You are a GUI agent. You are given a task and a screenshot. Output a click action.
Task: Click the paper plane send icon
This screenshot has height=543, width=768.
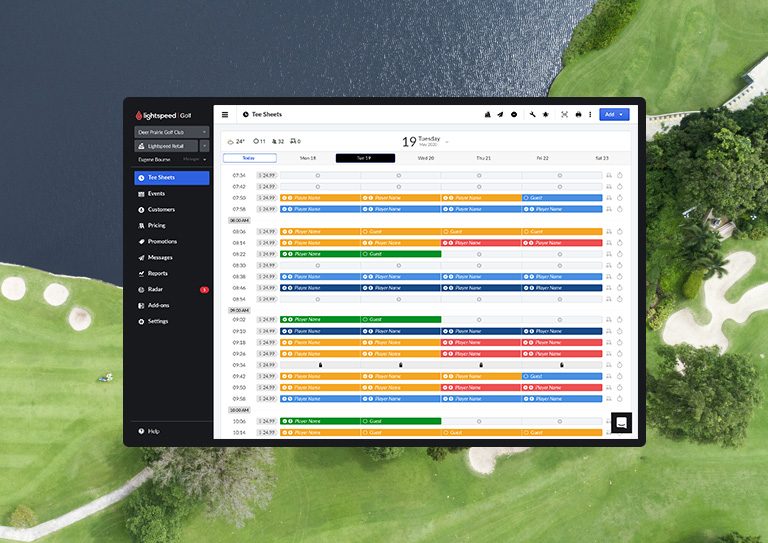tap(500, 115)
